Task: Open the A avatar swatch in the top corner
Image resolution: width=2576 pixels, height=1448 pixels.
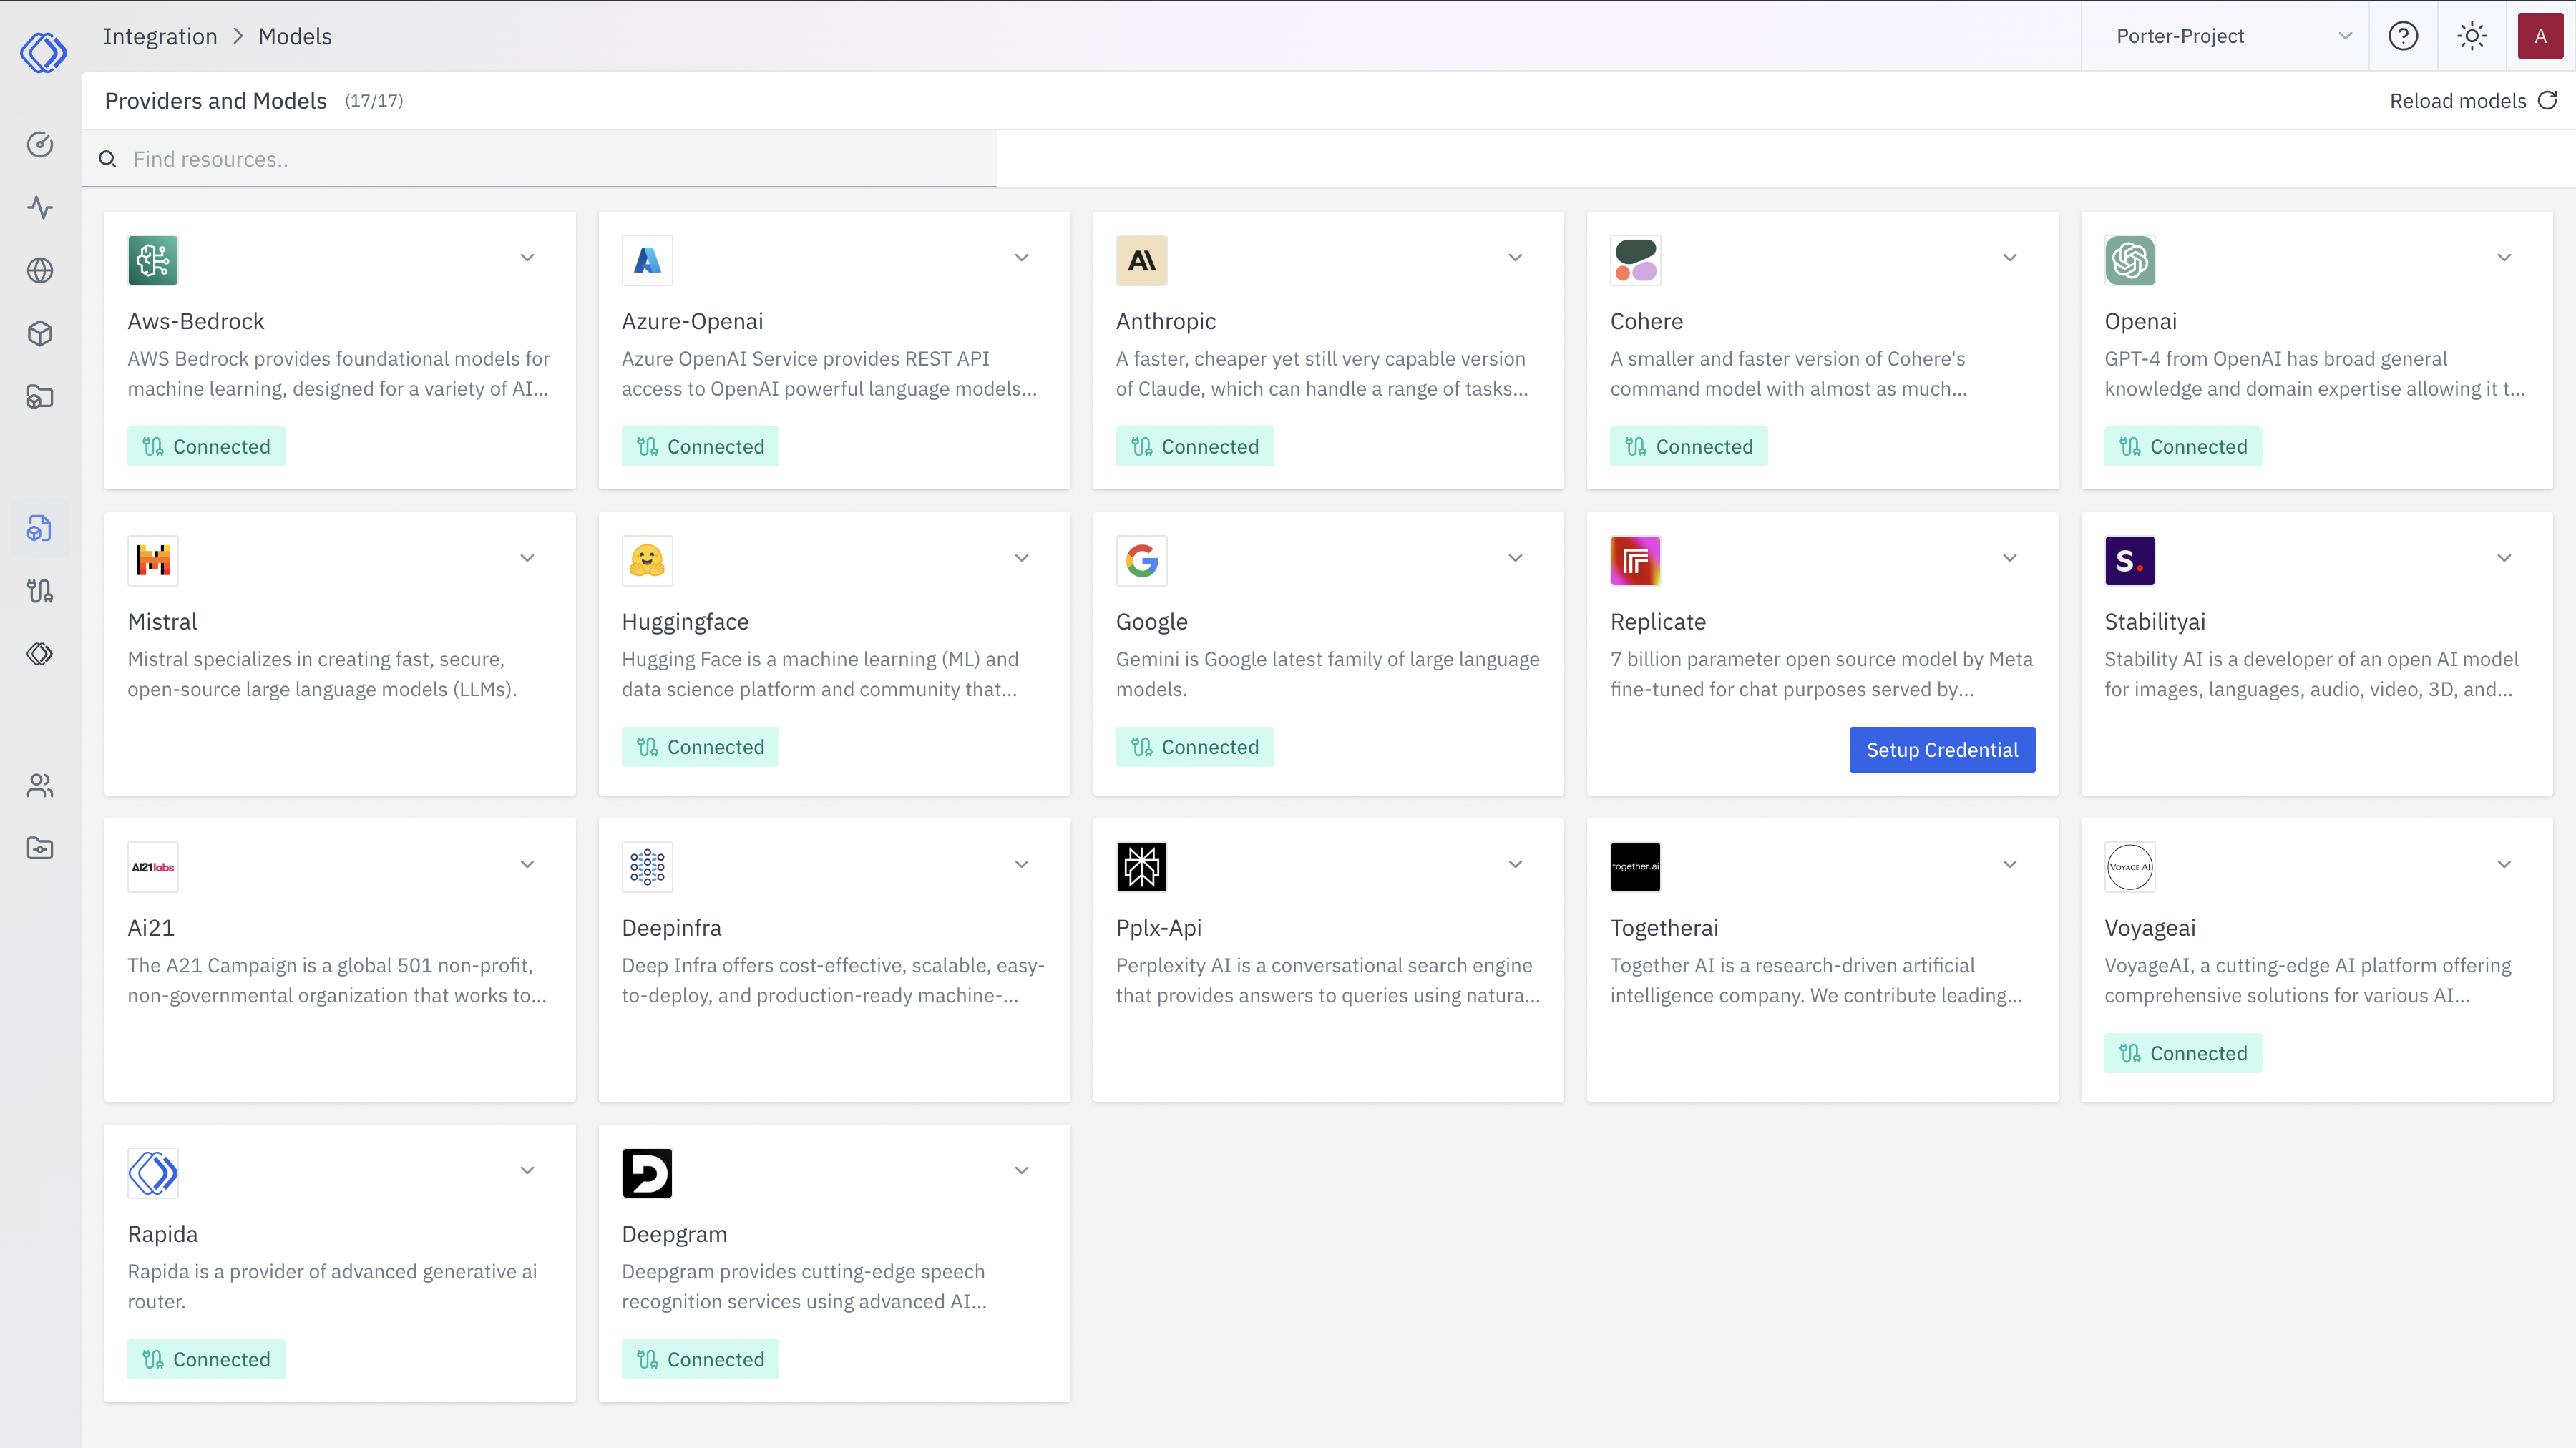Action: tap(2541, 36)
